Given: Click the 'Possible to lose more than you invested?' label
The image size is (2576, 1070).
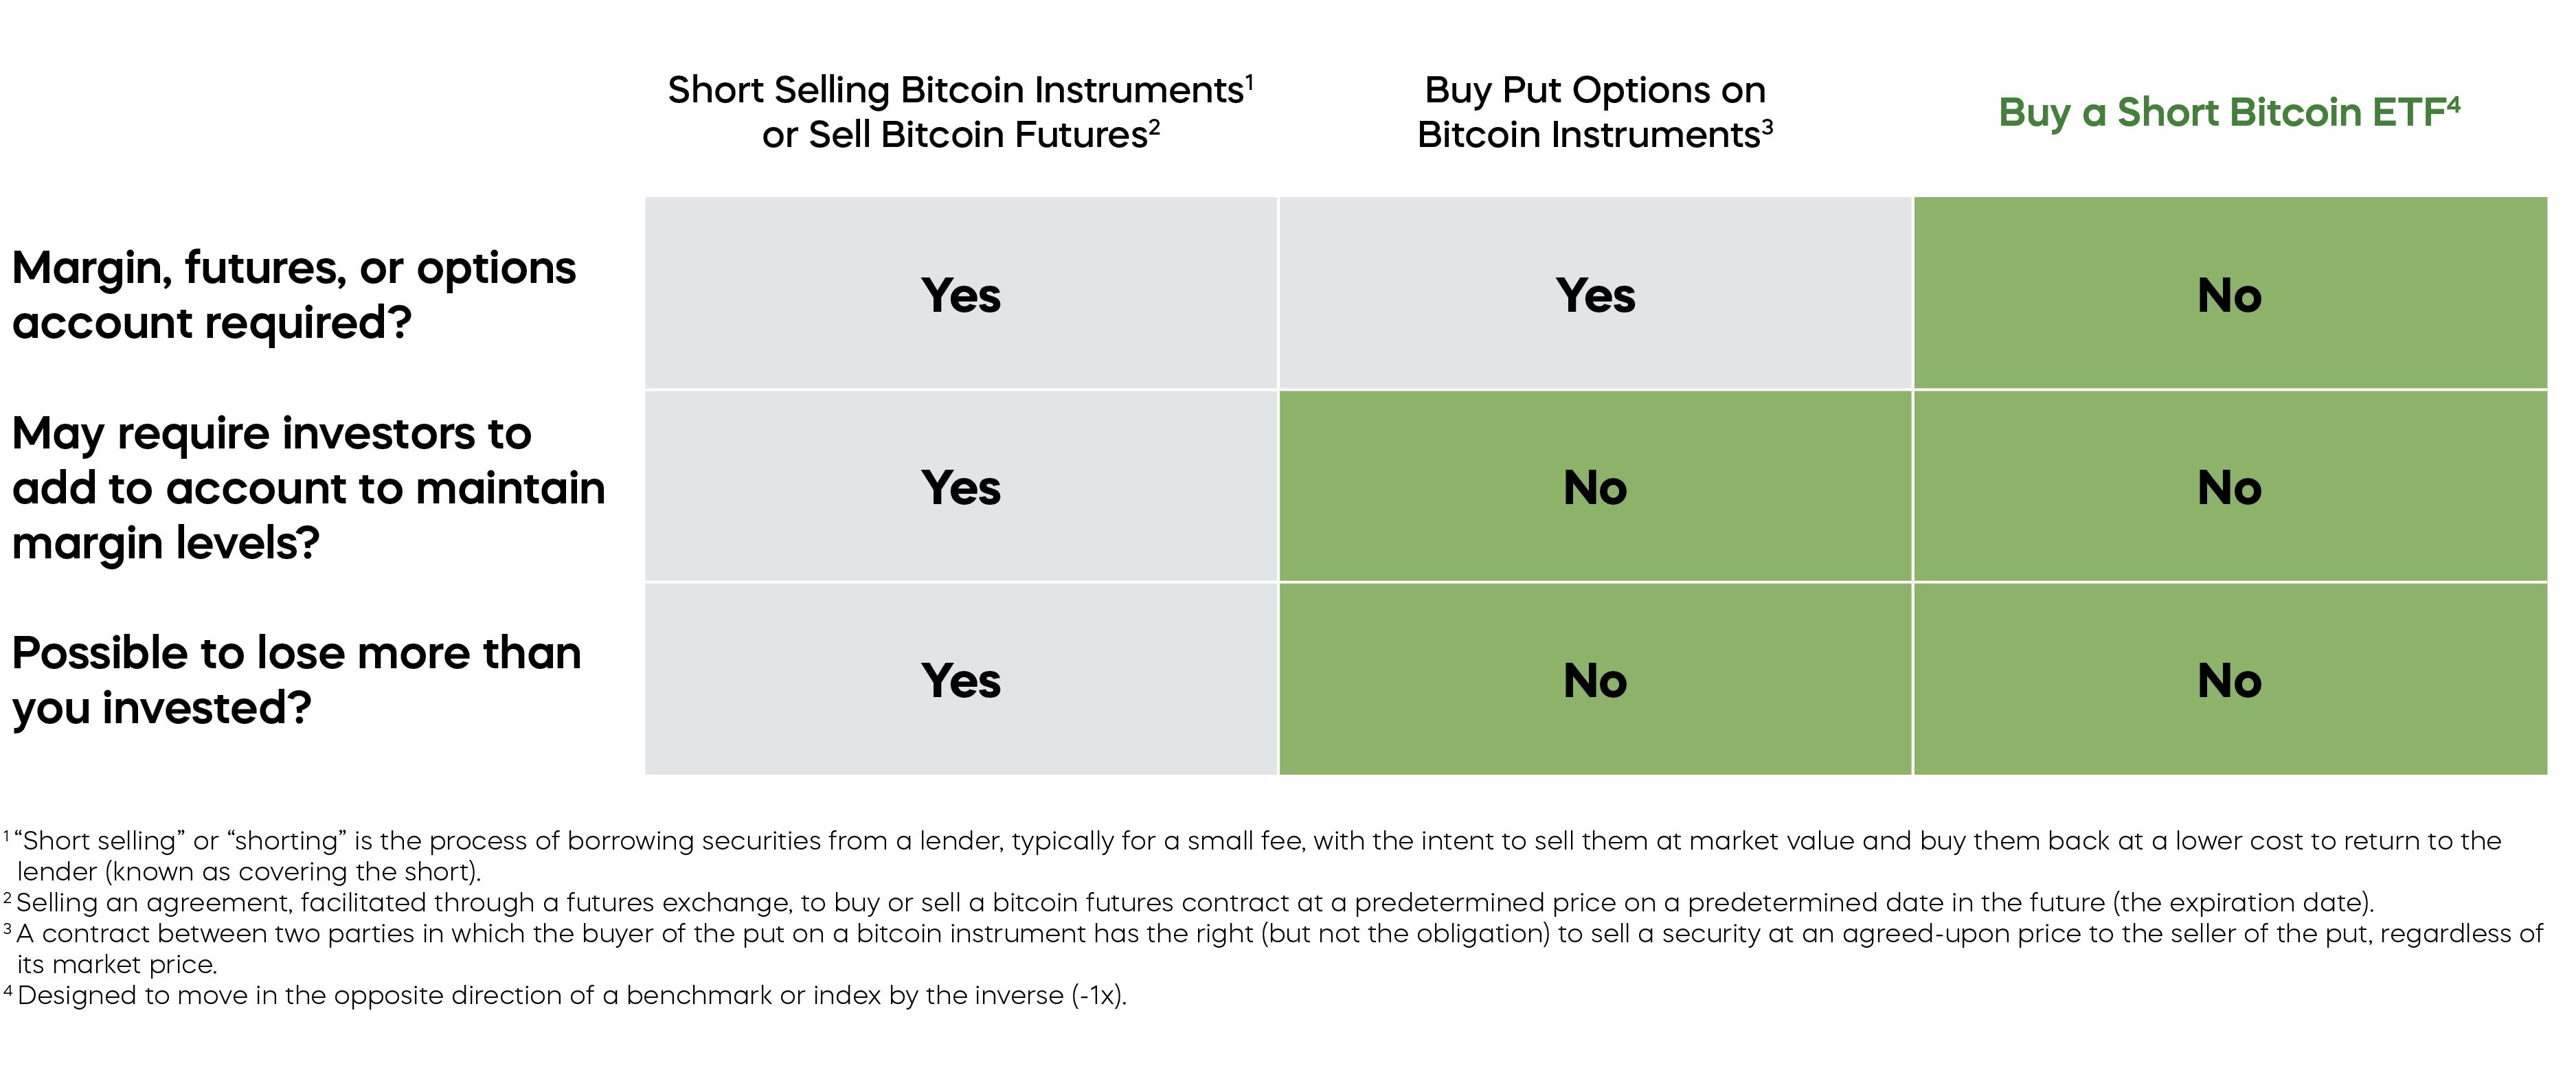Looking at the screenshot, I should [x=296, y=679].
